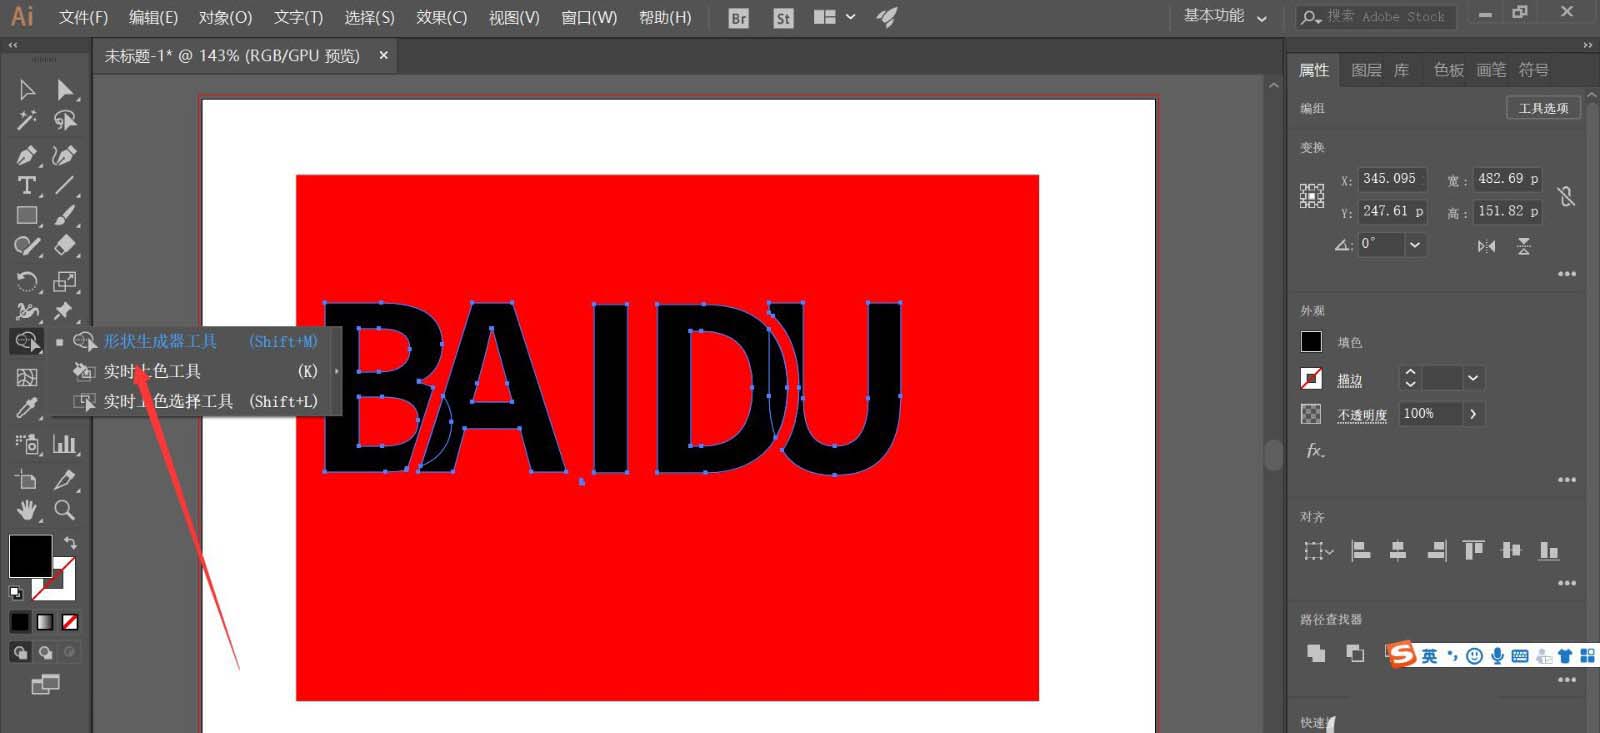This screenshot has width=1600, height=733.
Task: Select the Selection tool arrow
Action: point(27,90)
